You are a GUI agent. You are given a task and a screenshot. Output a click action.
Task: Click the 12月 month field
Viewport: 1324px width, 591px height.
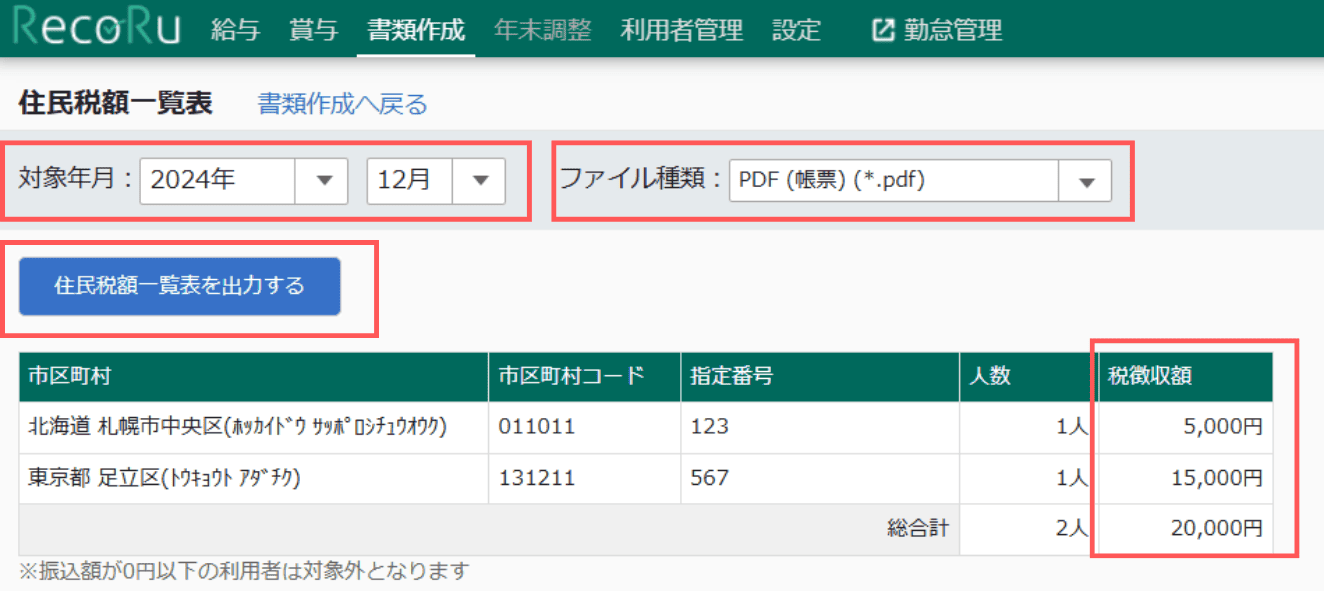411,181
